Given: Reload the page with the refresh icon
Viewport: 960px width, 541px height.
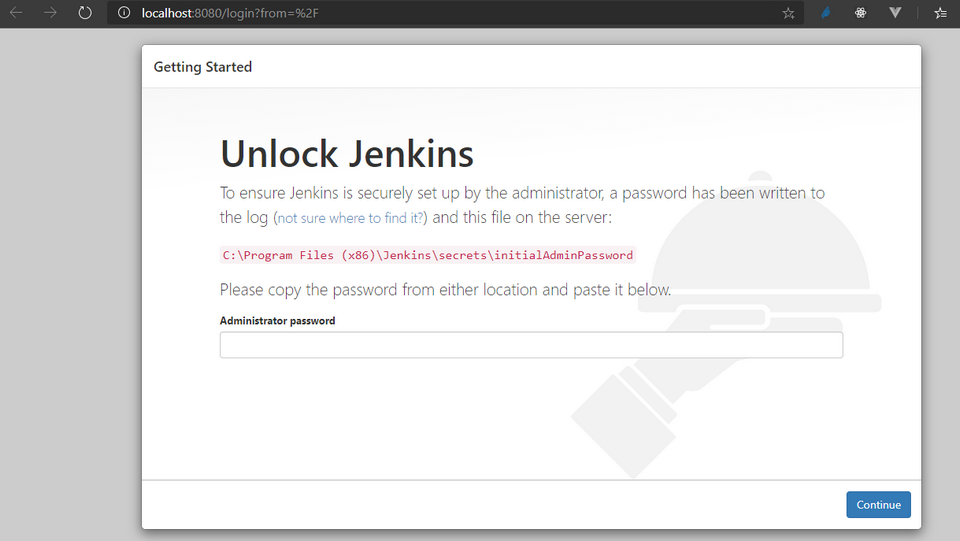Looking at the screenshot, I should tap(85, 12).
